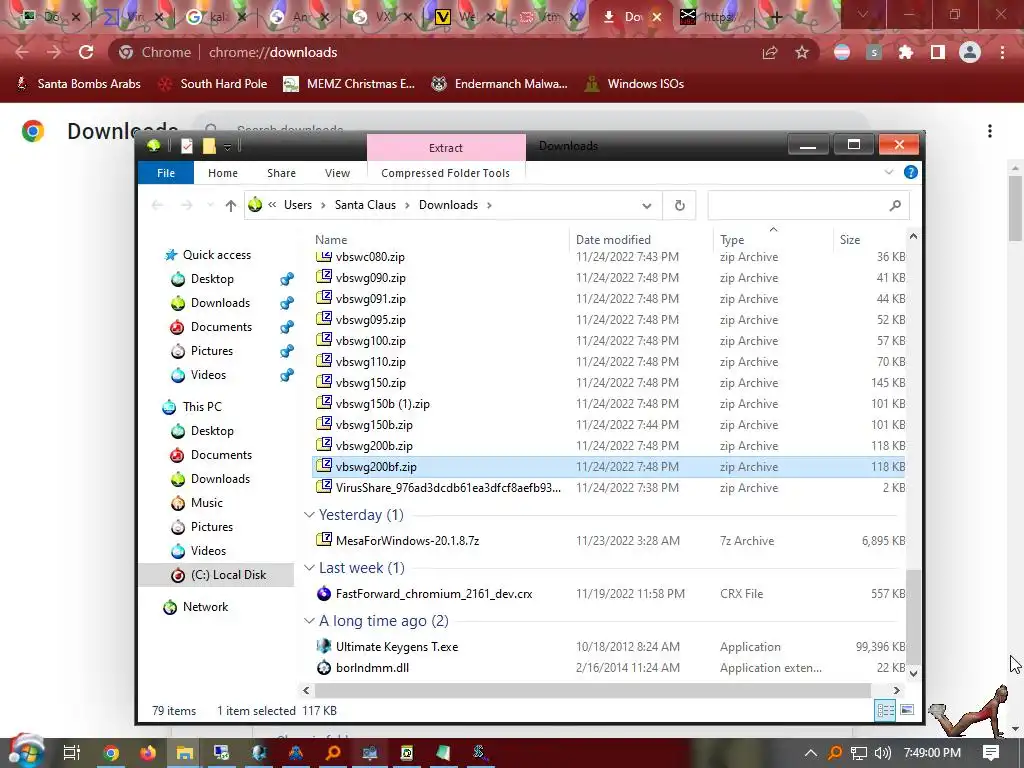
Task: Expand the Explorer ribbon chevron
Action: pyautogui.click(x=888, y=172)
